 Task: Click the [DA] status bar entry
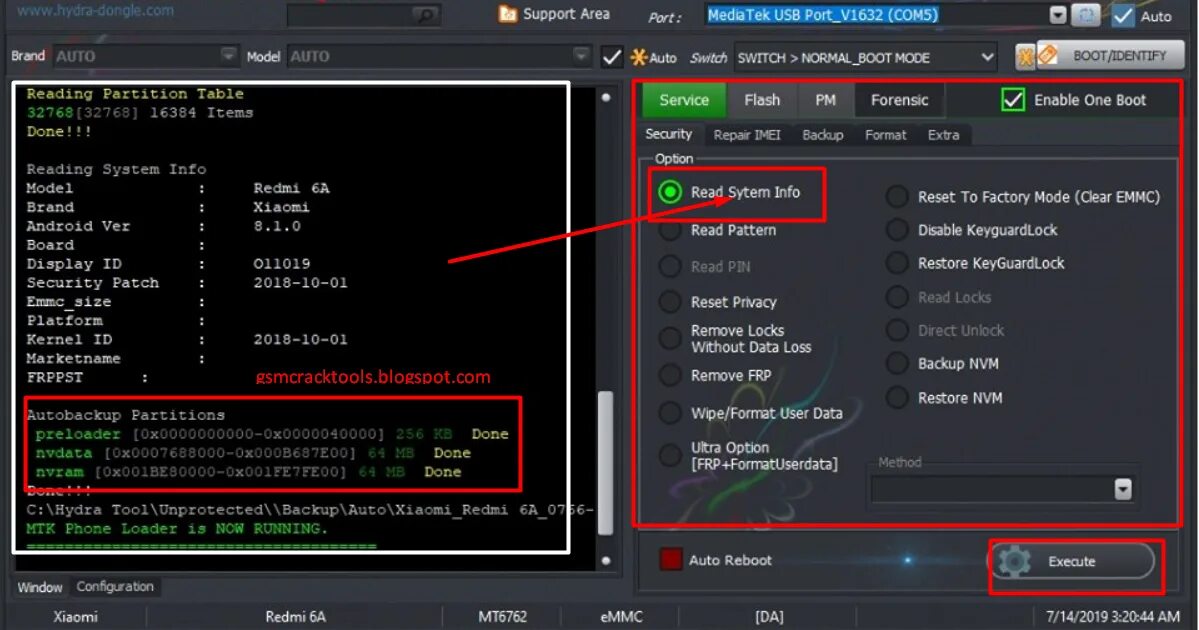768,616
